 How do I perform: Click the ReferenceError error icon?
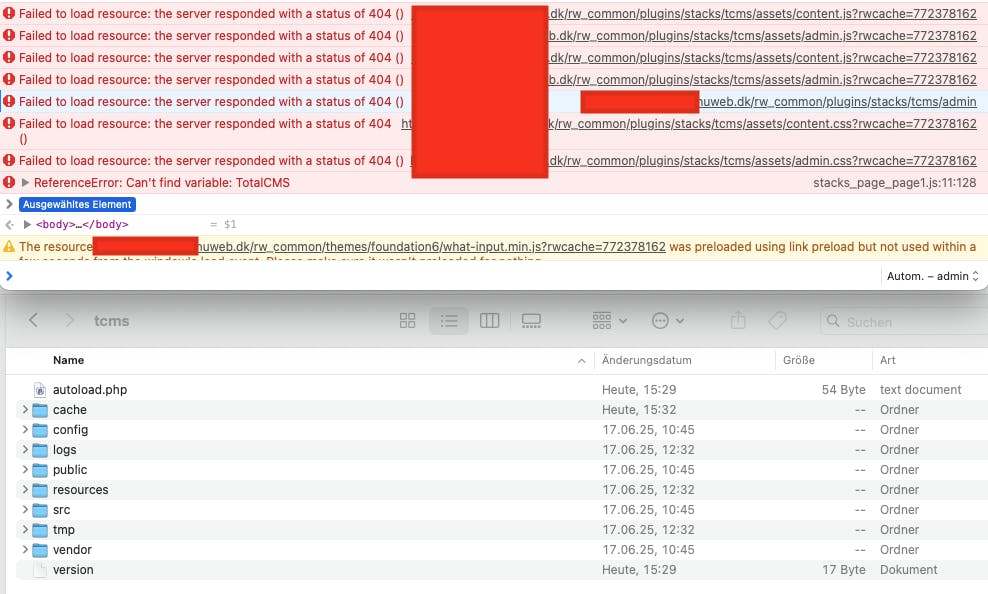click(x=9, y=183)
